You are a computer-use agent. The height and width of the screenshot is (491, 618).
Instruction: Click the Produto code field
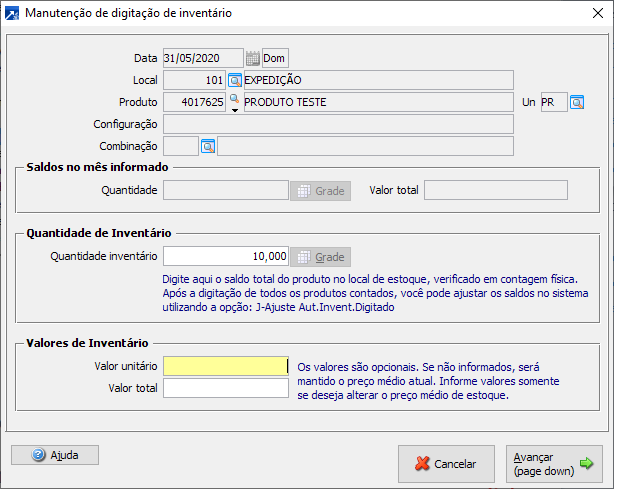(195, 102)
